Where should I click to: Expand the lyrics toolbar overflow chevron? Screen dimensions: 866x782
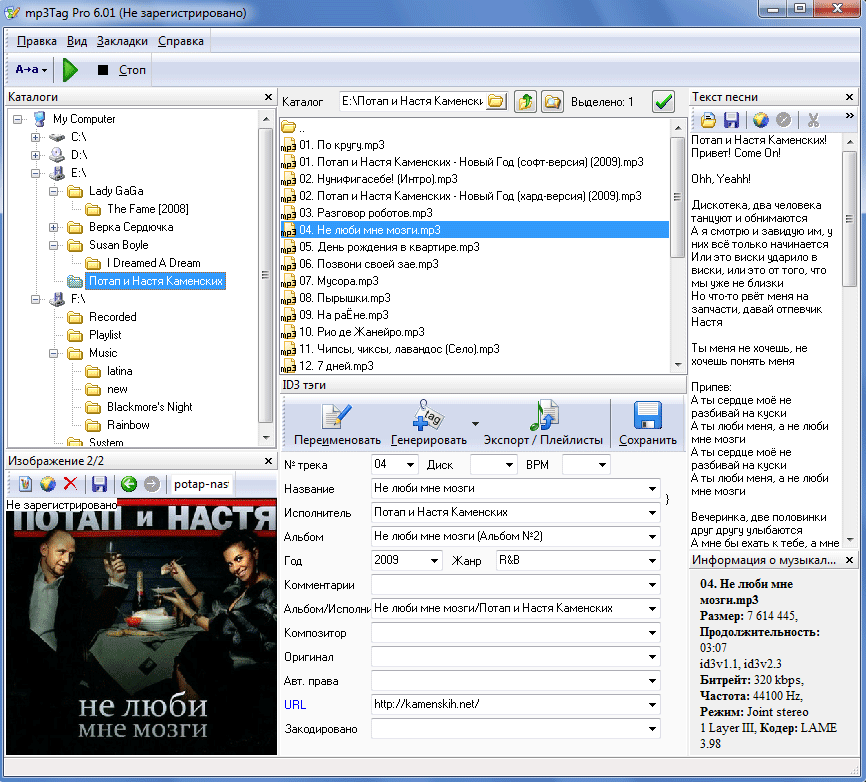(x=849, y=115)
